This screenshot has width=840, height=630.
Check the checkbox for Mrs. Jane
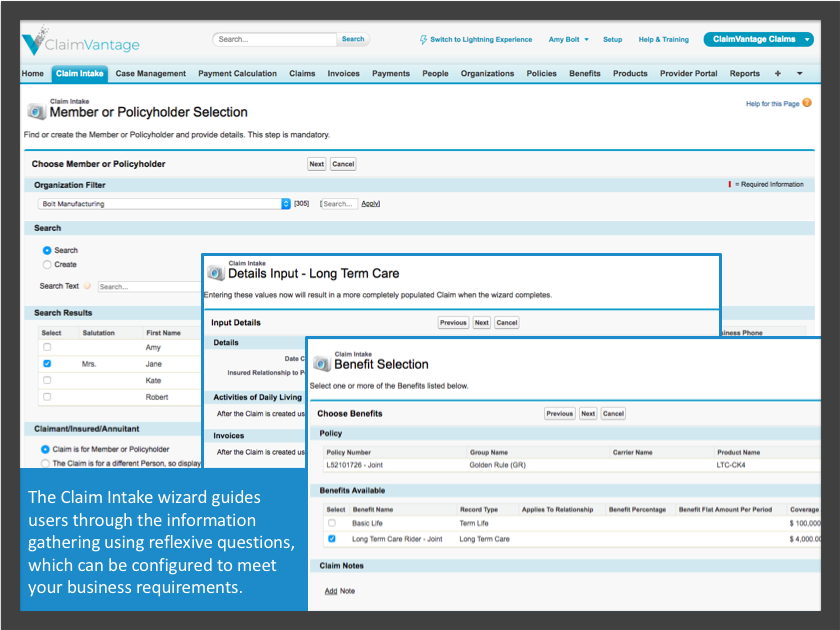coord(47,364)
